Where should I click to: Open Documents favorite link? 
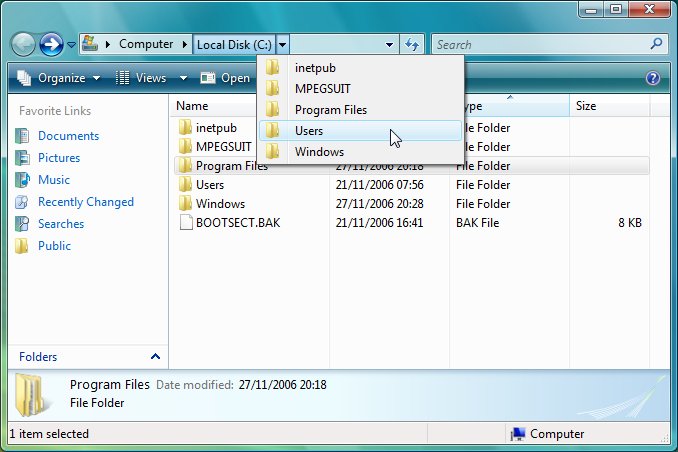point(68,136)
